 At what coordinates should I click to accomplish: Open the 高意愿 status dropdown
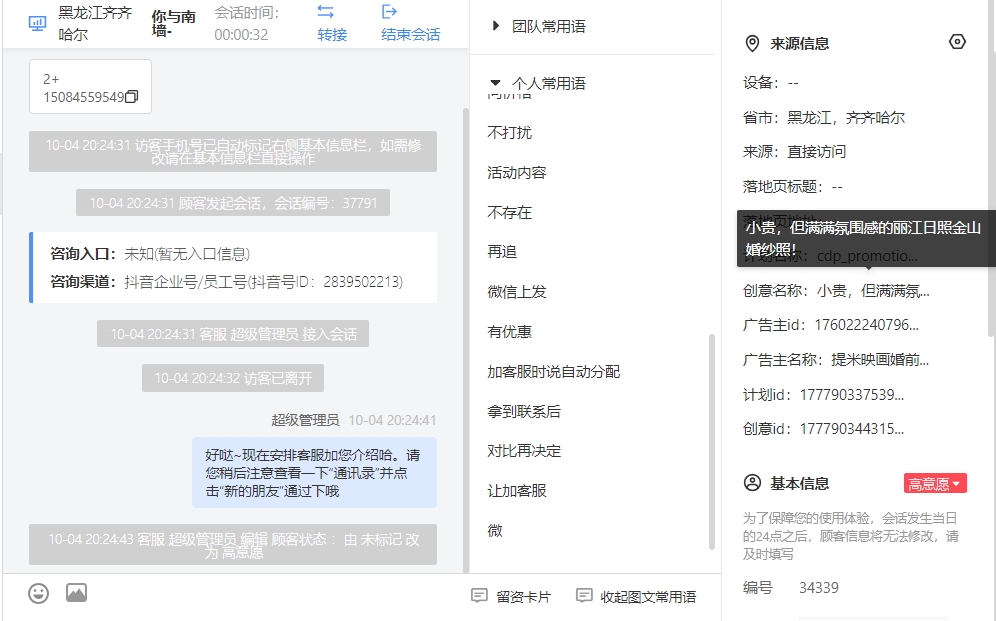coord(935,483)
